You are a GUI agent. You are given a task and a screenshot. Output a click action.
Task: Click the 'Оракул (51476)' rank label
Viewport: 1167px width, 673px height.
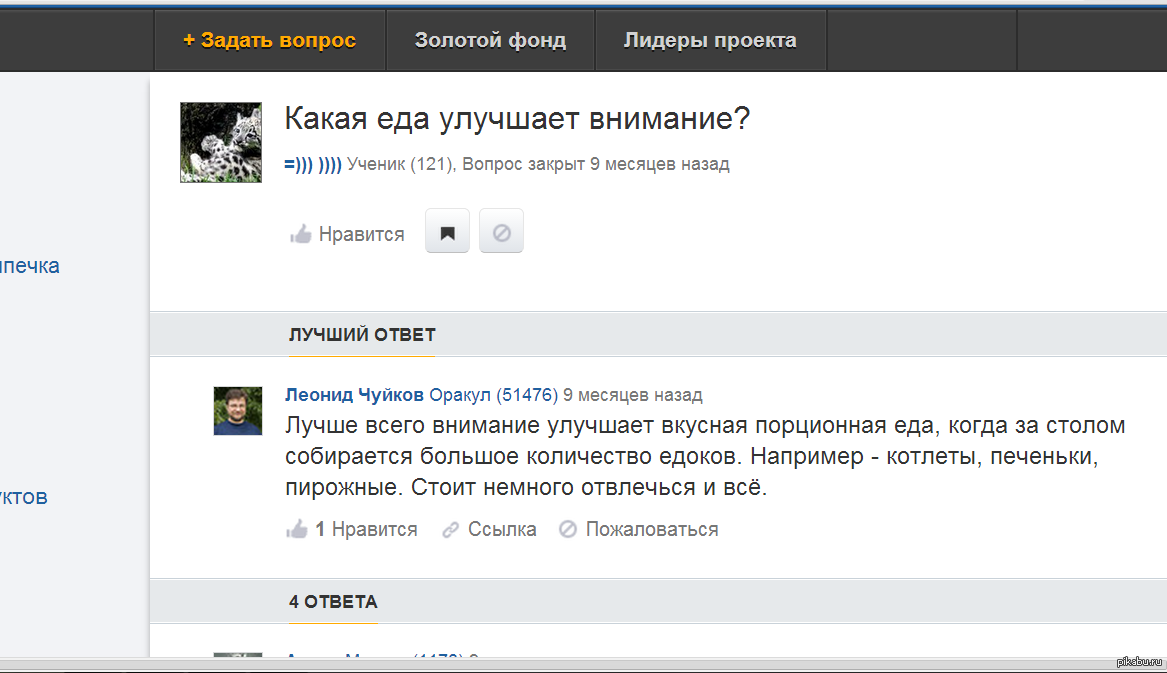click(x=493, y=395)
